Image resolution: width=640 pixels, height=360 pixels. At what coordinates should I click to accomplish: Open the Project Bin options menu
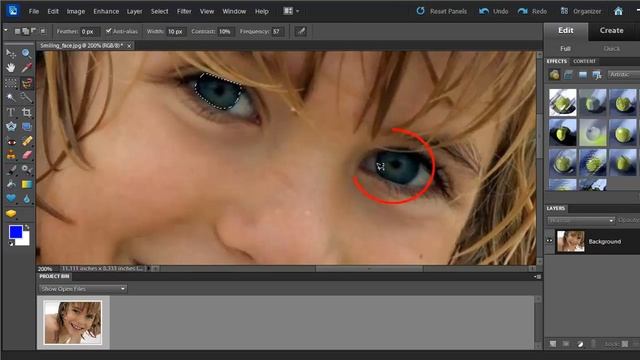tap(538, 277)
